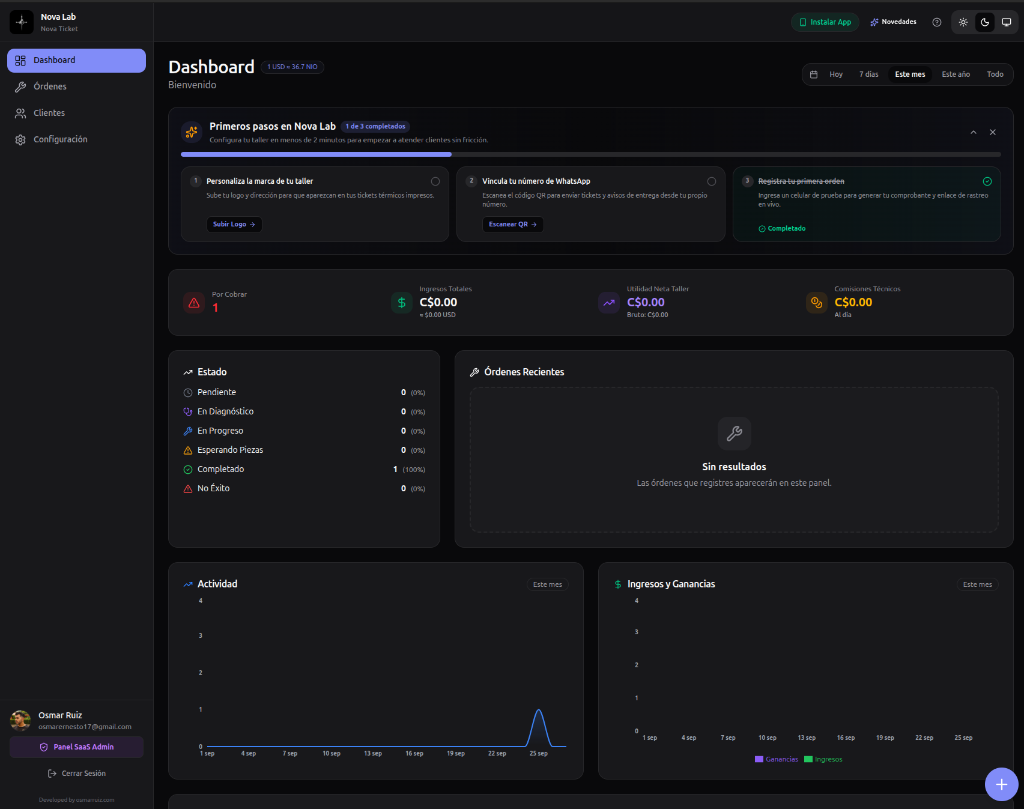Click the Comisiones Técnicos coins icon
Image resolution: width=1024 pixels, height=809 pixels.
point(816,303)
